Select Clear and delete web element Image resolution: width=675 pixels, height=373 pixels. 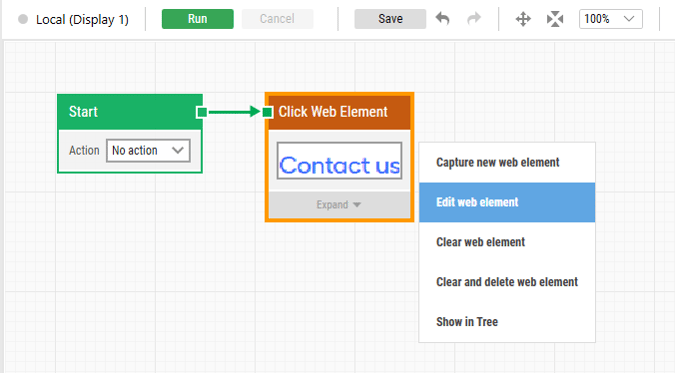click(507, 282)
